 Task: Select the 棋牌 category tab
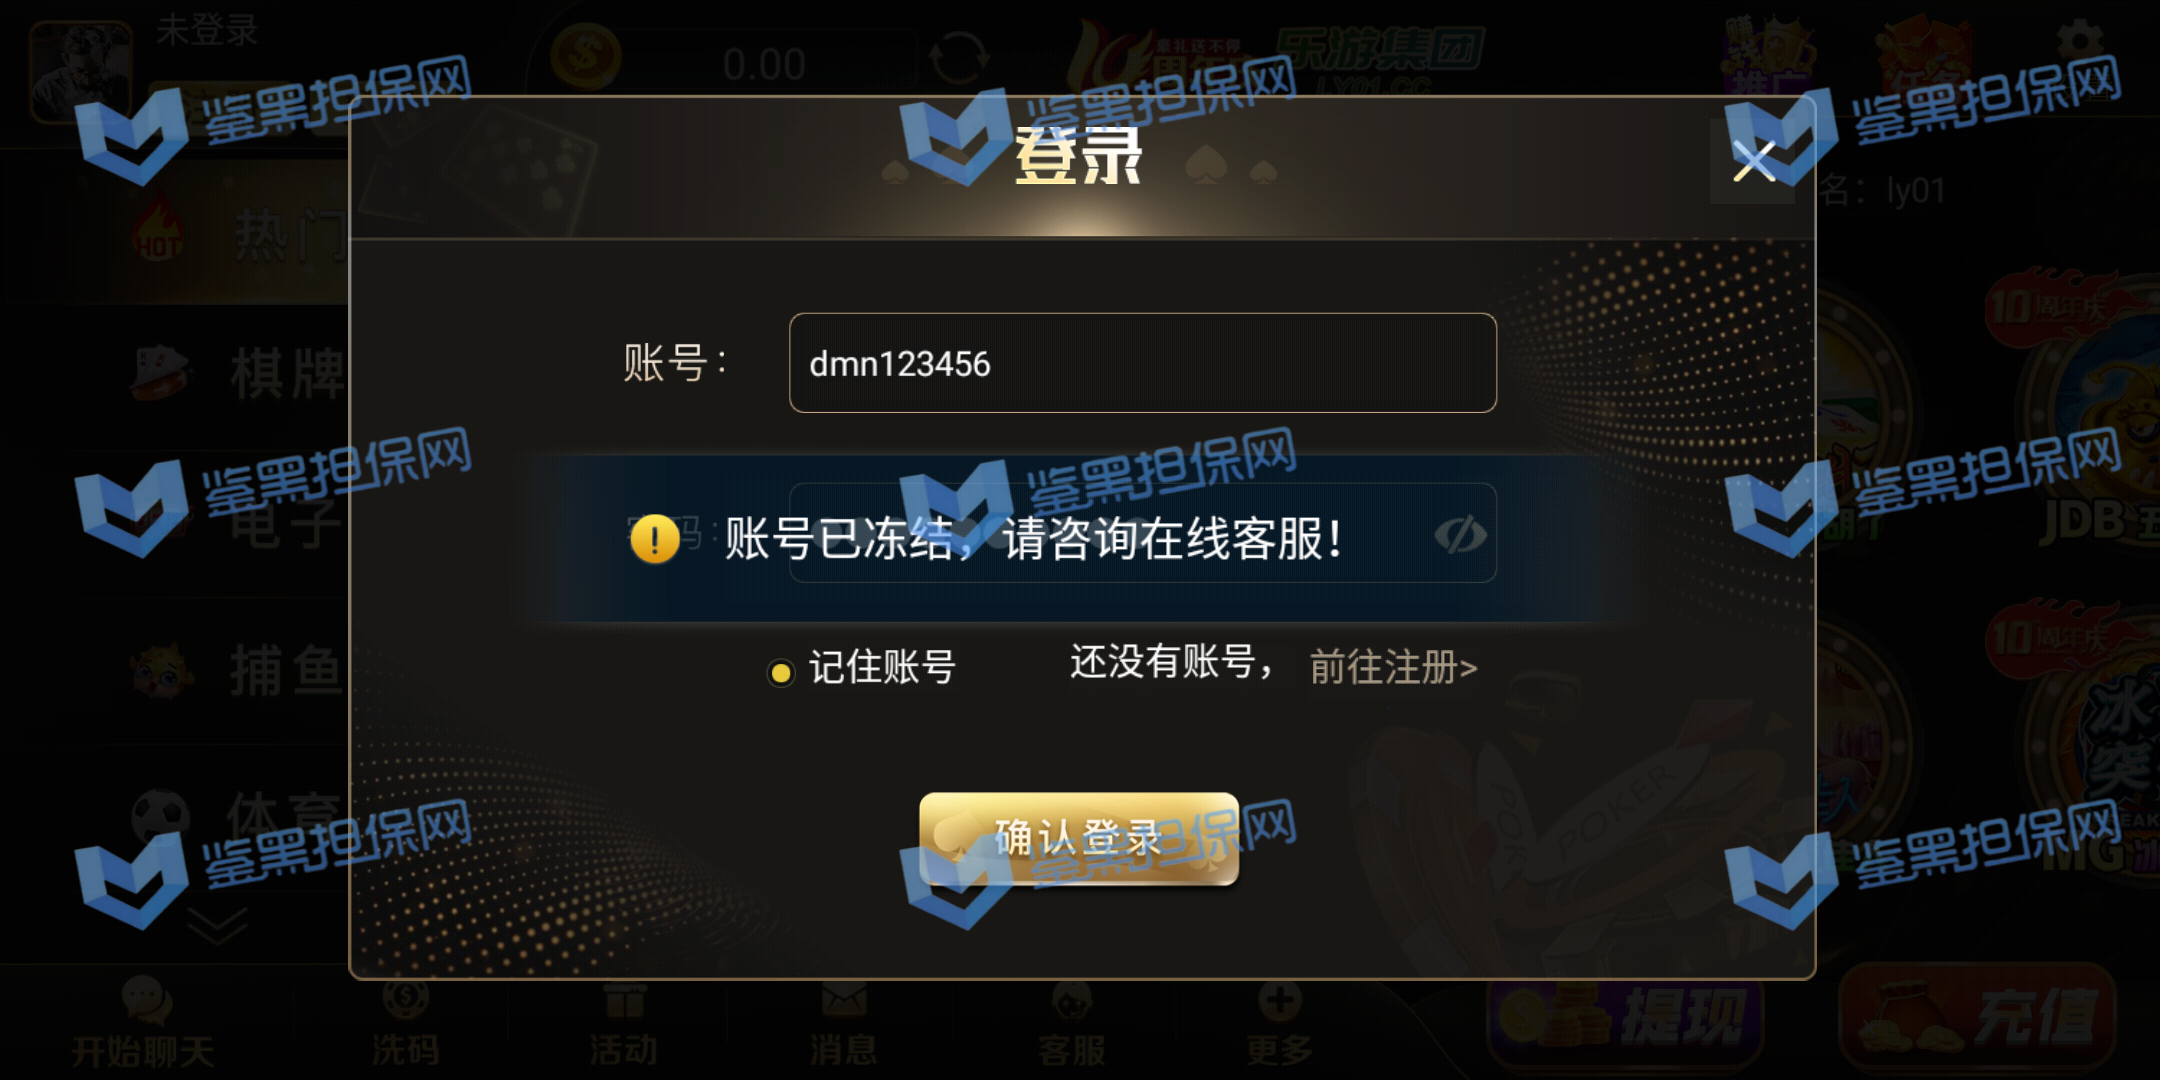[237, 373]
